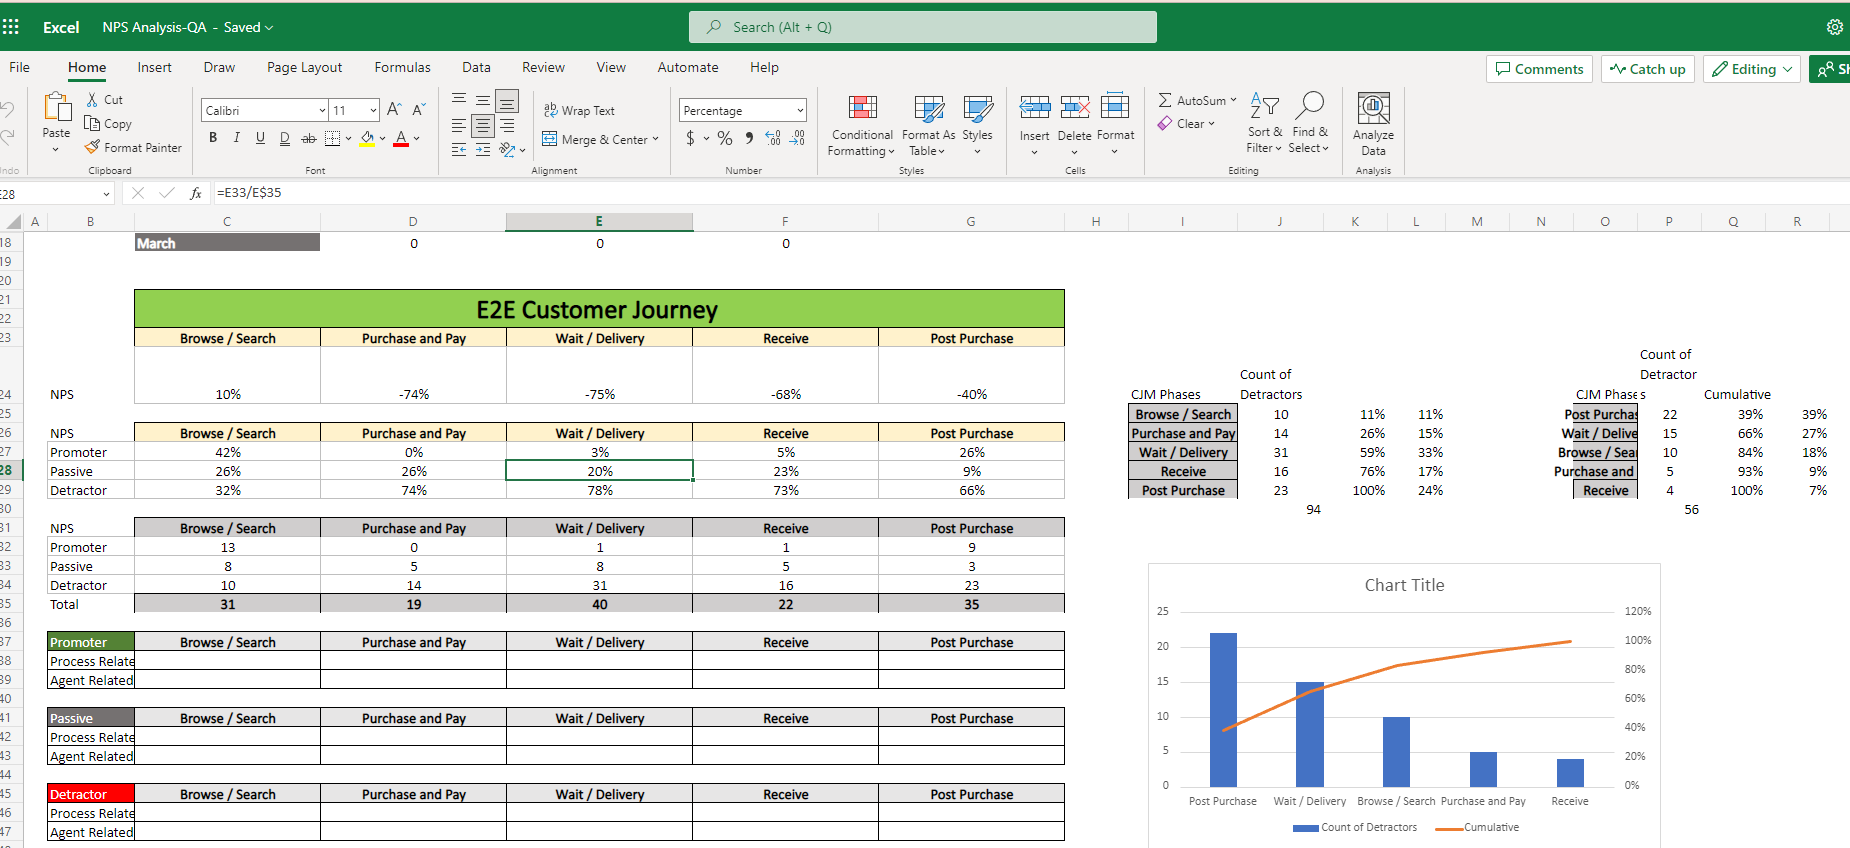
Task: Switch to the Formulas ribbon tab
Action: (402, 67)
